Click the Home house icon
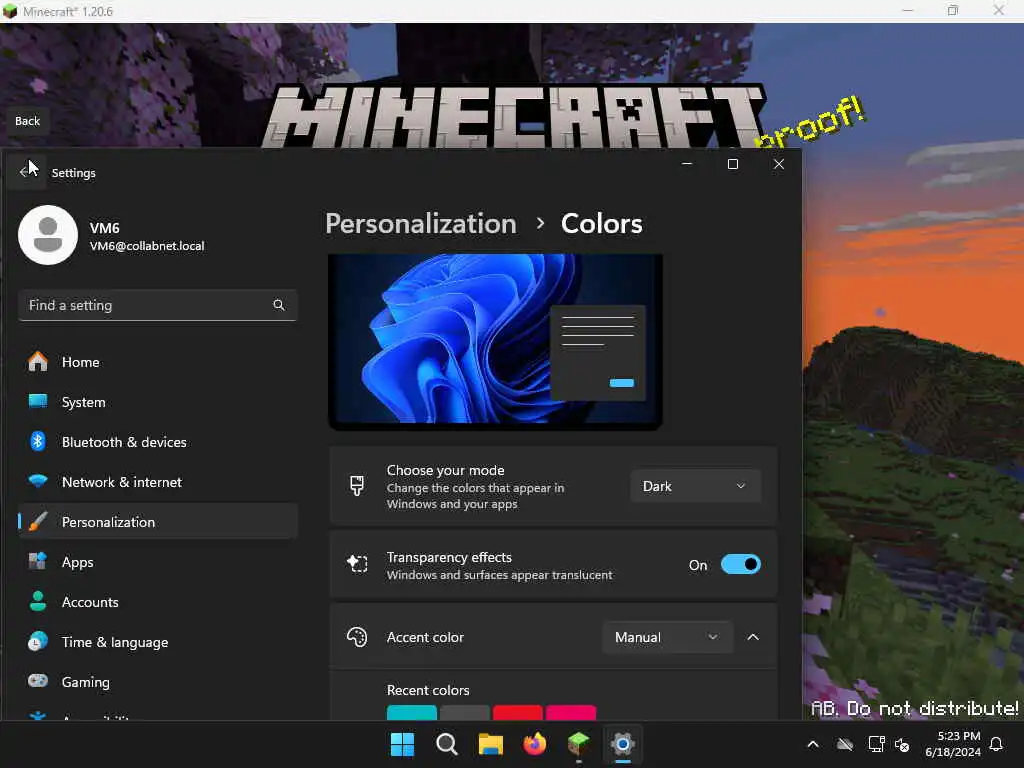This screenshot has height=768, width=1024. 38,361
